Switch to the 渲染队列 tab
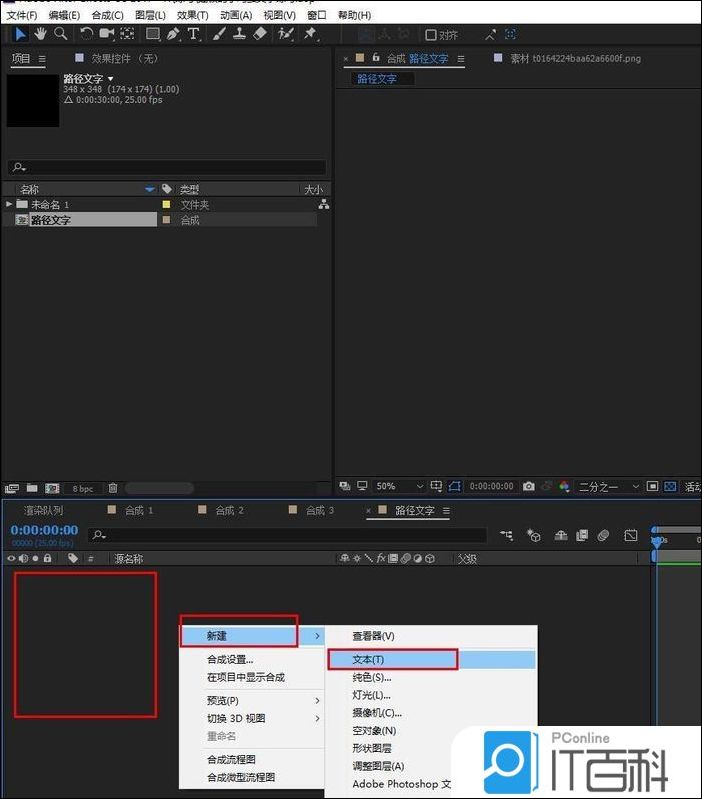 pyautogui.click(x=43, y=510)
